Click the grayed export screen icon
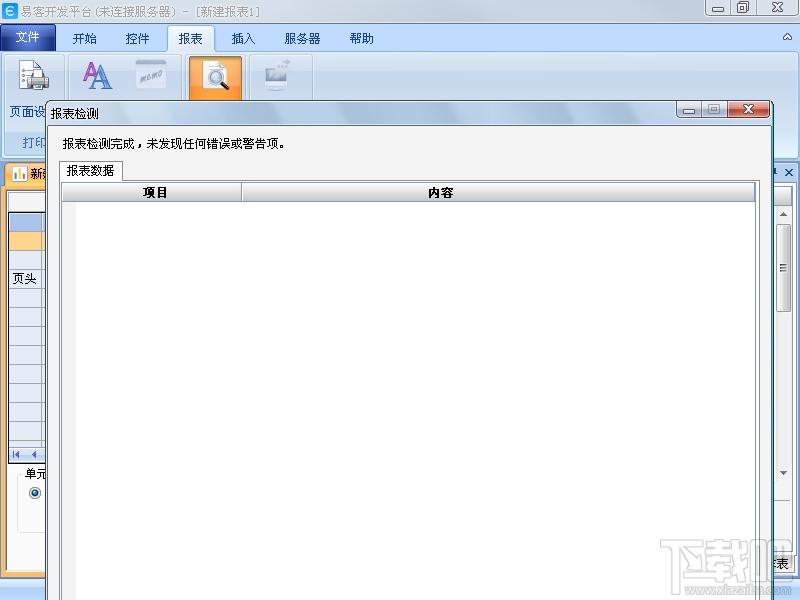Image resolution: width=800 pixels, height=600 pixels. (x=277, y=75)
